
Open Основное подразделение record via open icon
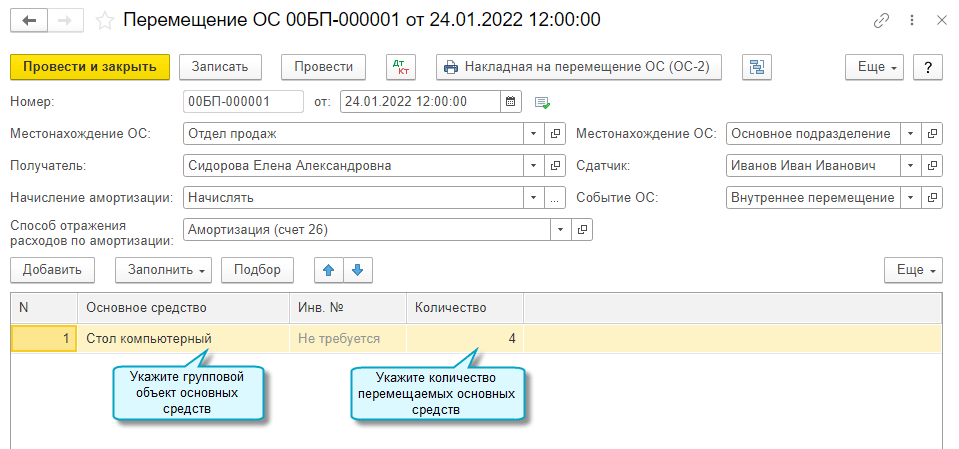click(x=932, y=133)
